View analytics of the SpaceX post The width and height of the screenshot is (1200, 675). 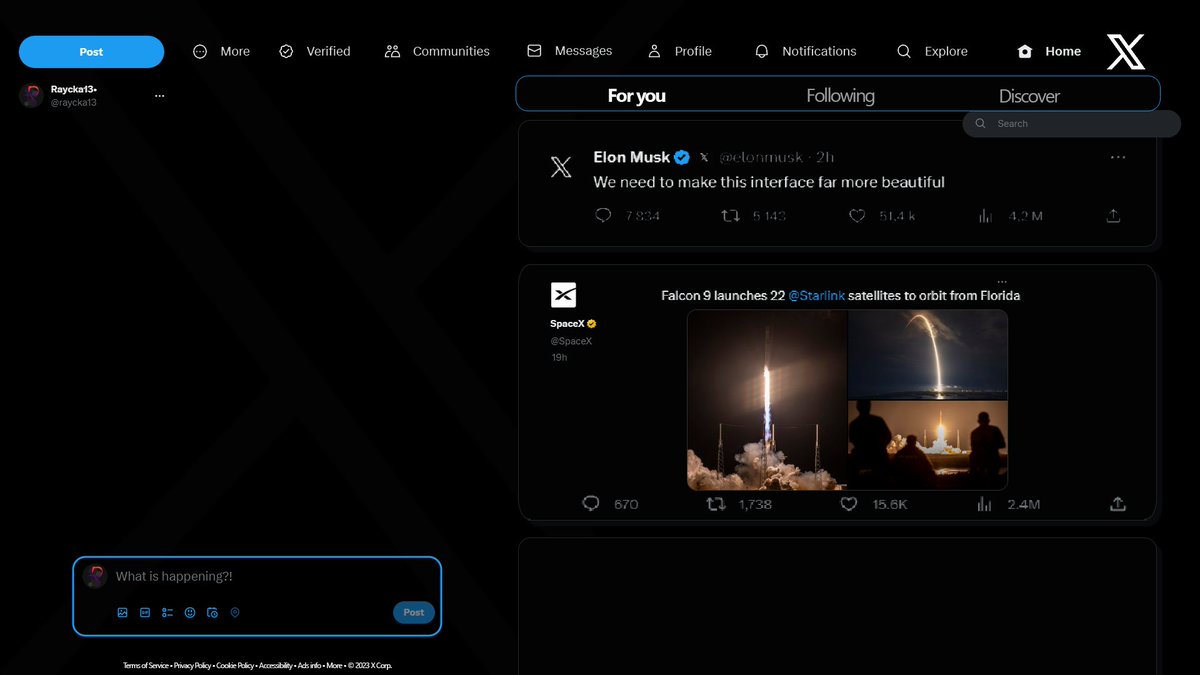(x=984, y=504)
